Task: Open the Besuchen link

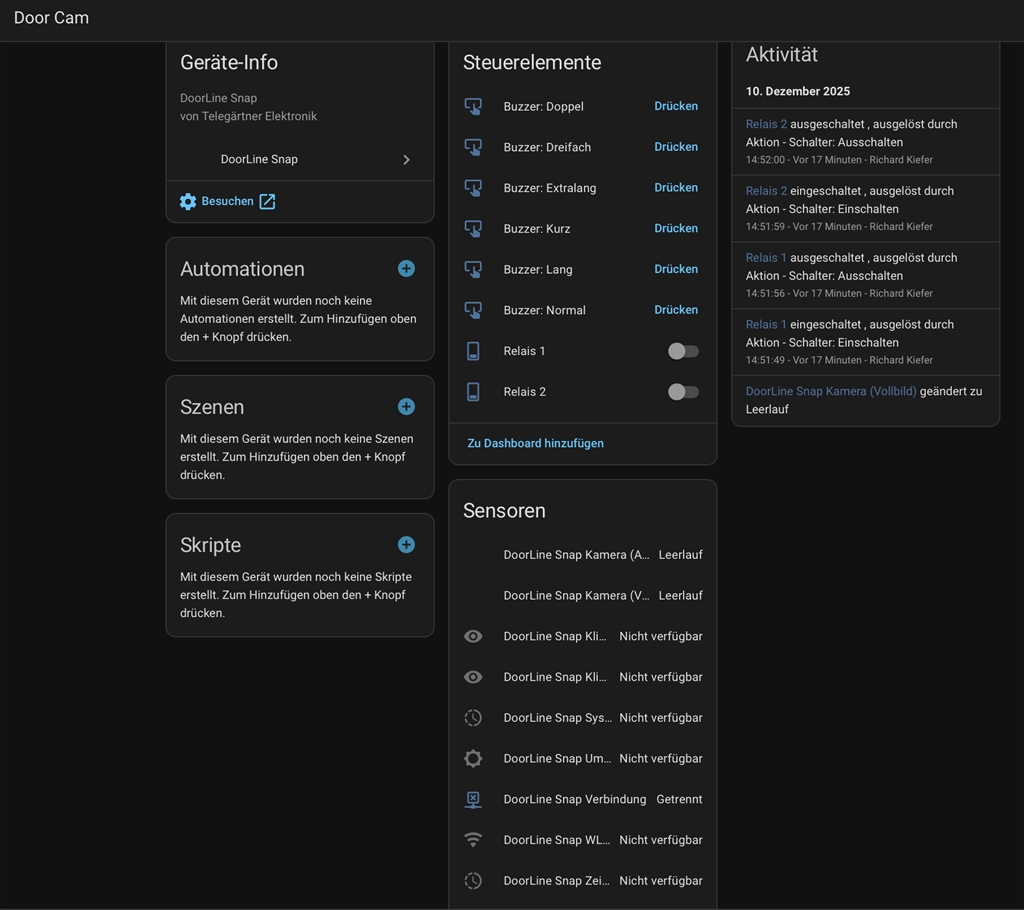Action: pyautogui.click(x=228, y=202)
